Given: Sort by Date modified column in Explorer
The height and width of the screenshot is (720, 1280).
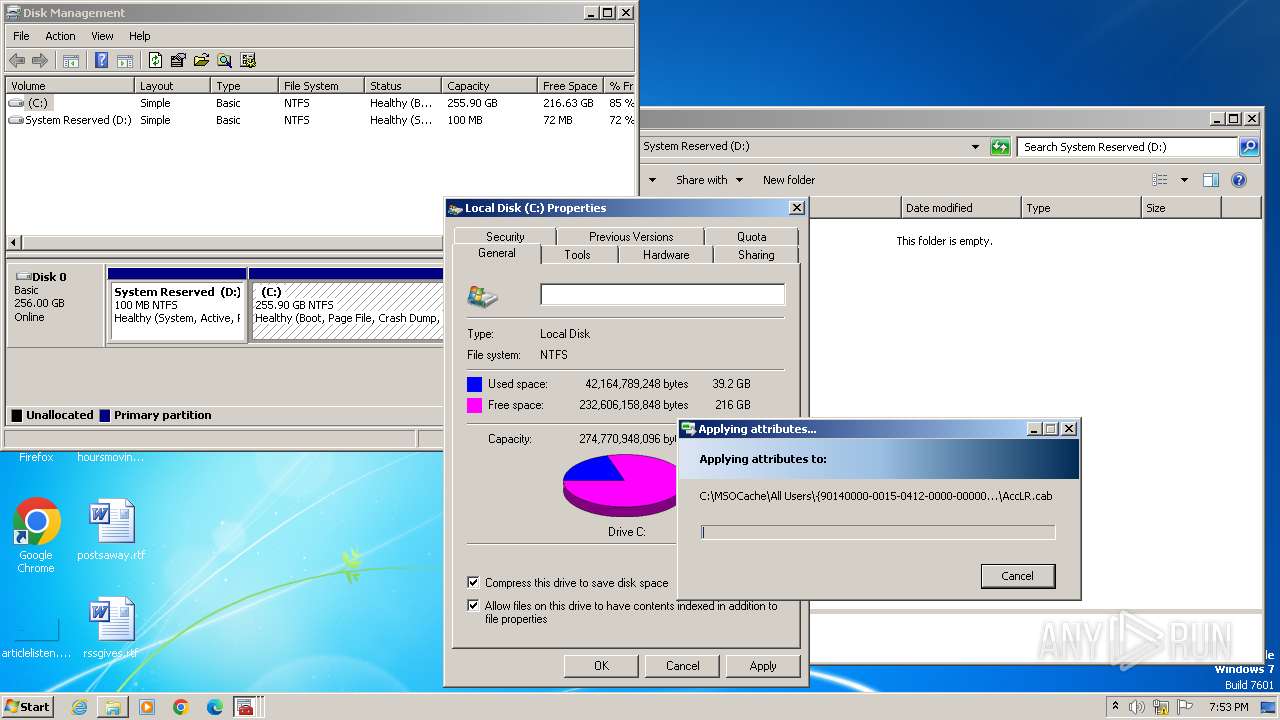Looking at the screenshot, I should click(x=961, y=208).
